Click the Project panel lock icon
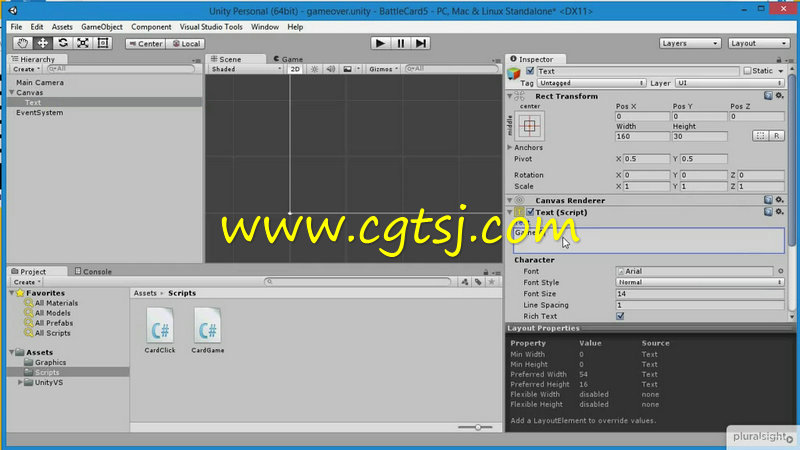Screen dimensions: 800x450 (486, 272)
